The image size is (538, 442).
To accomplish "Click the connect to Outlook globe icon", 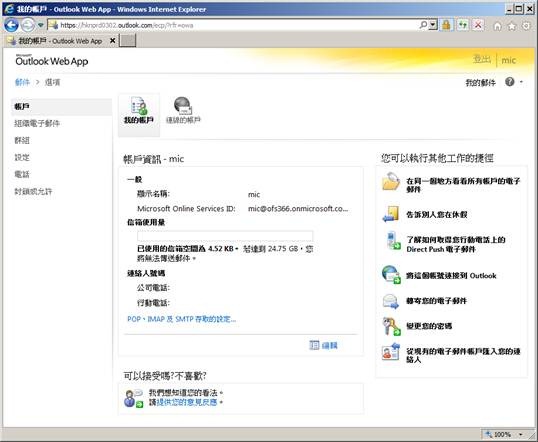I will point(391,274).
